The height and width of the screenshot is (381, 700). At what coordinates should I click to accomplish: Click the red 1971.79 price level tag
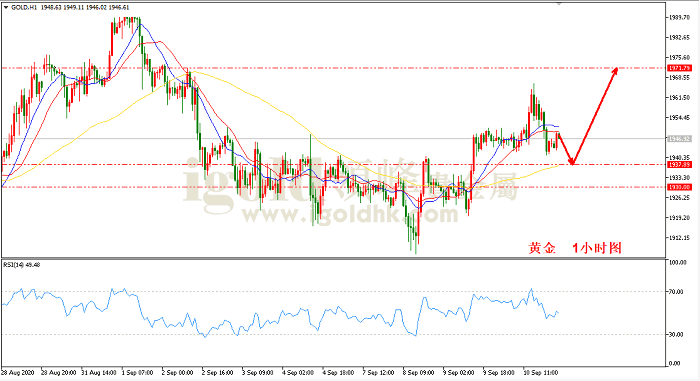[679, 68]
